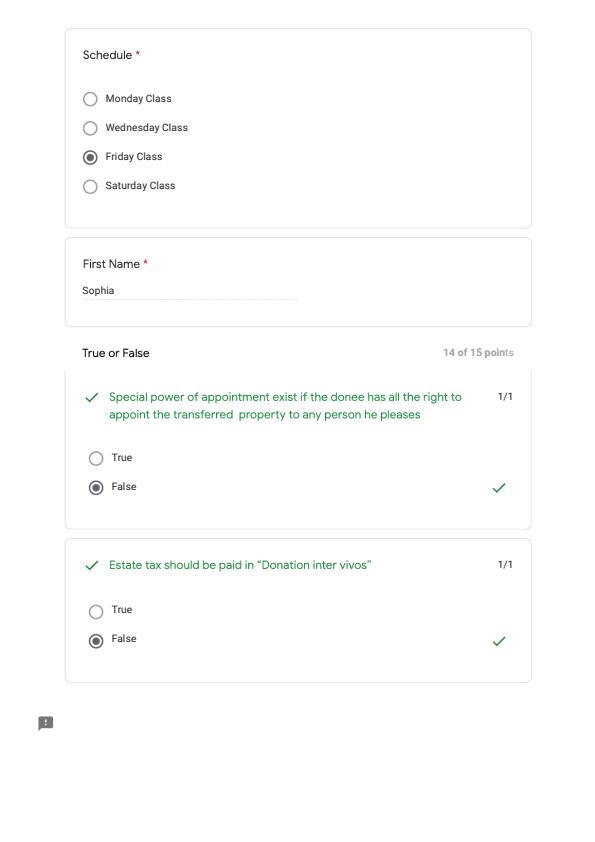Click the report problem feedback icon
The image size is (595, 842).
46,723
